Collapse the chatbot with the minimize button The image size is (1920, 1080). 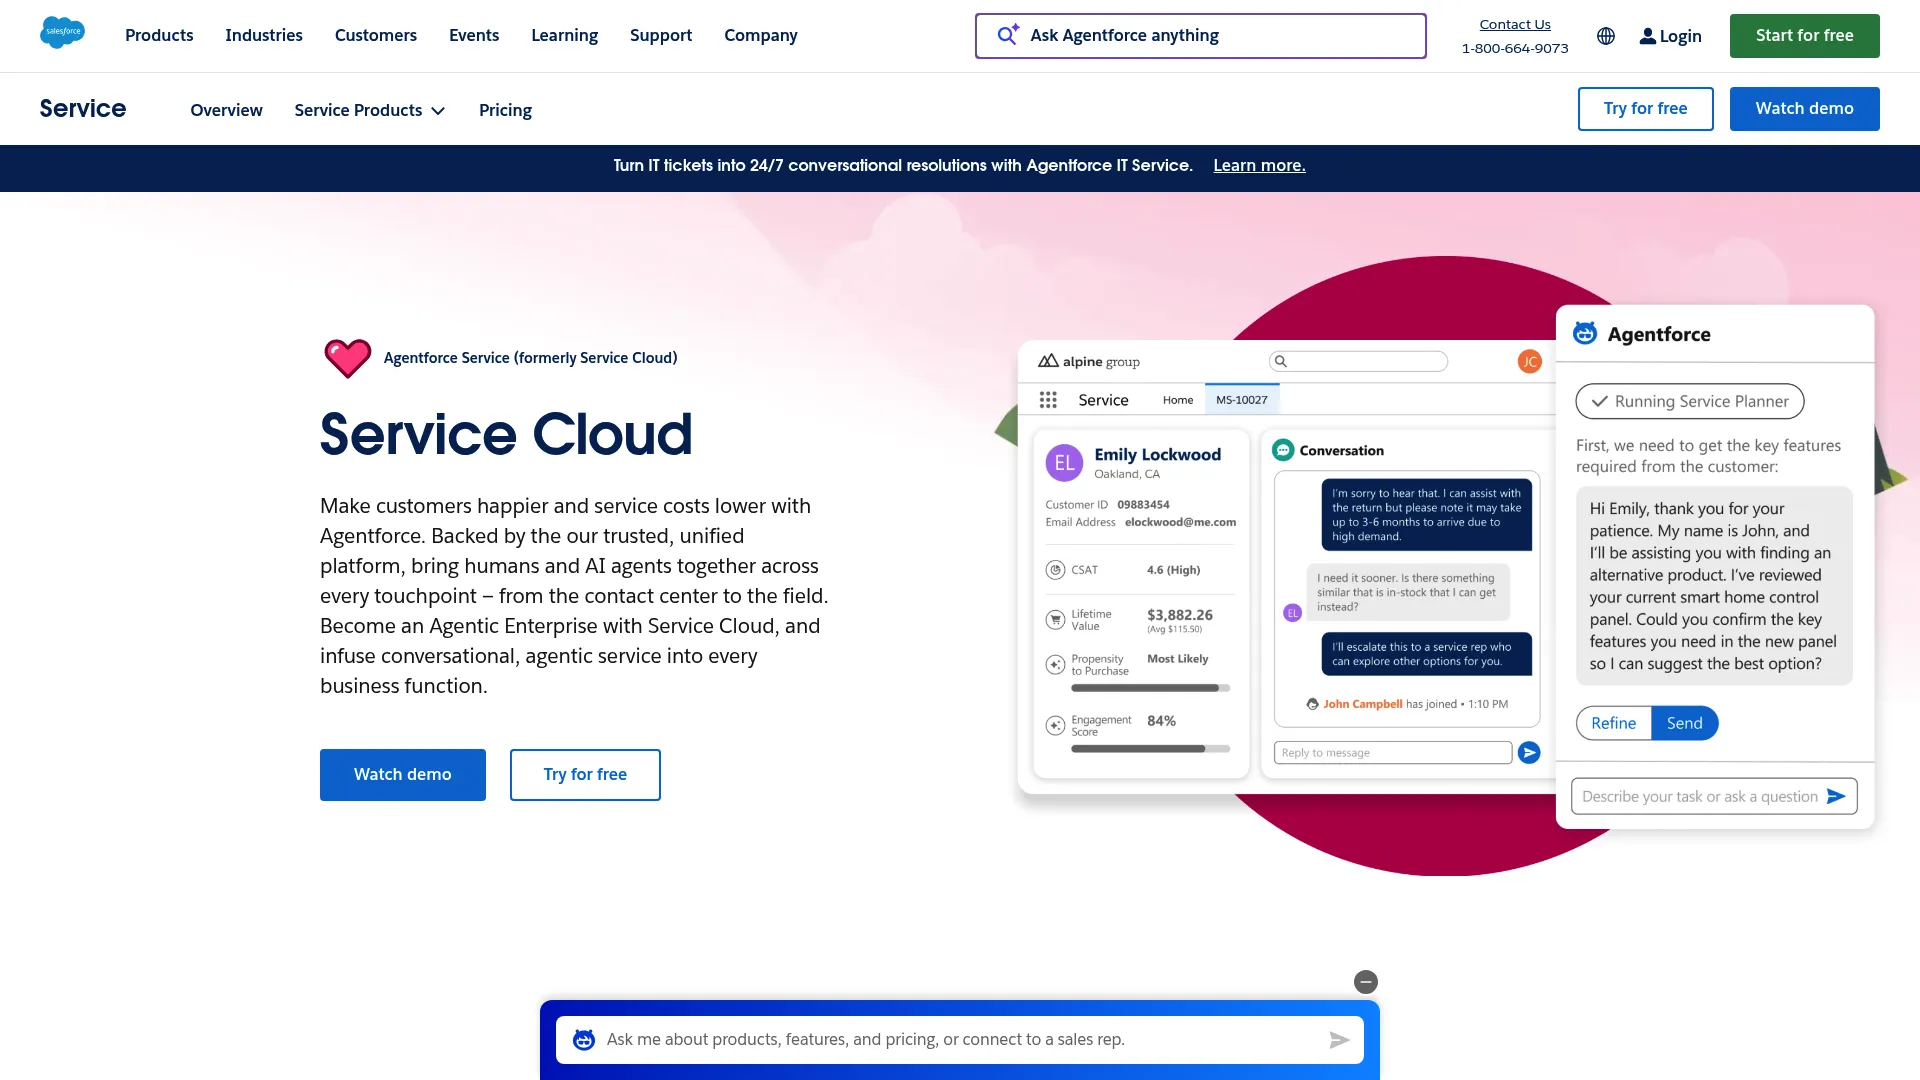[x=1366, y=982]
